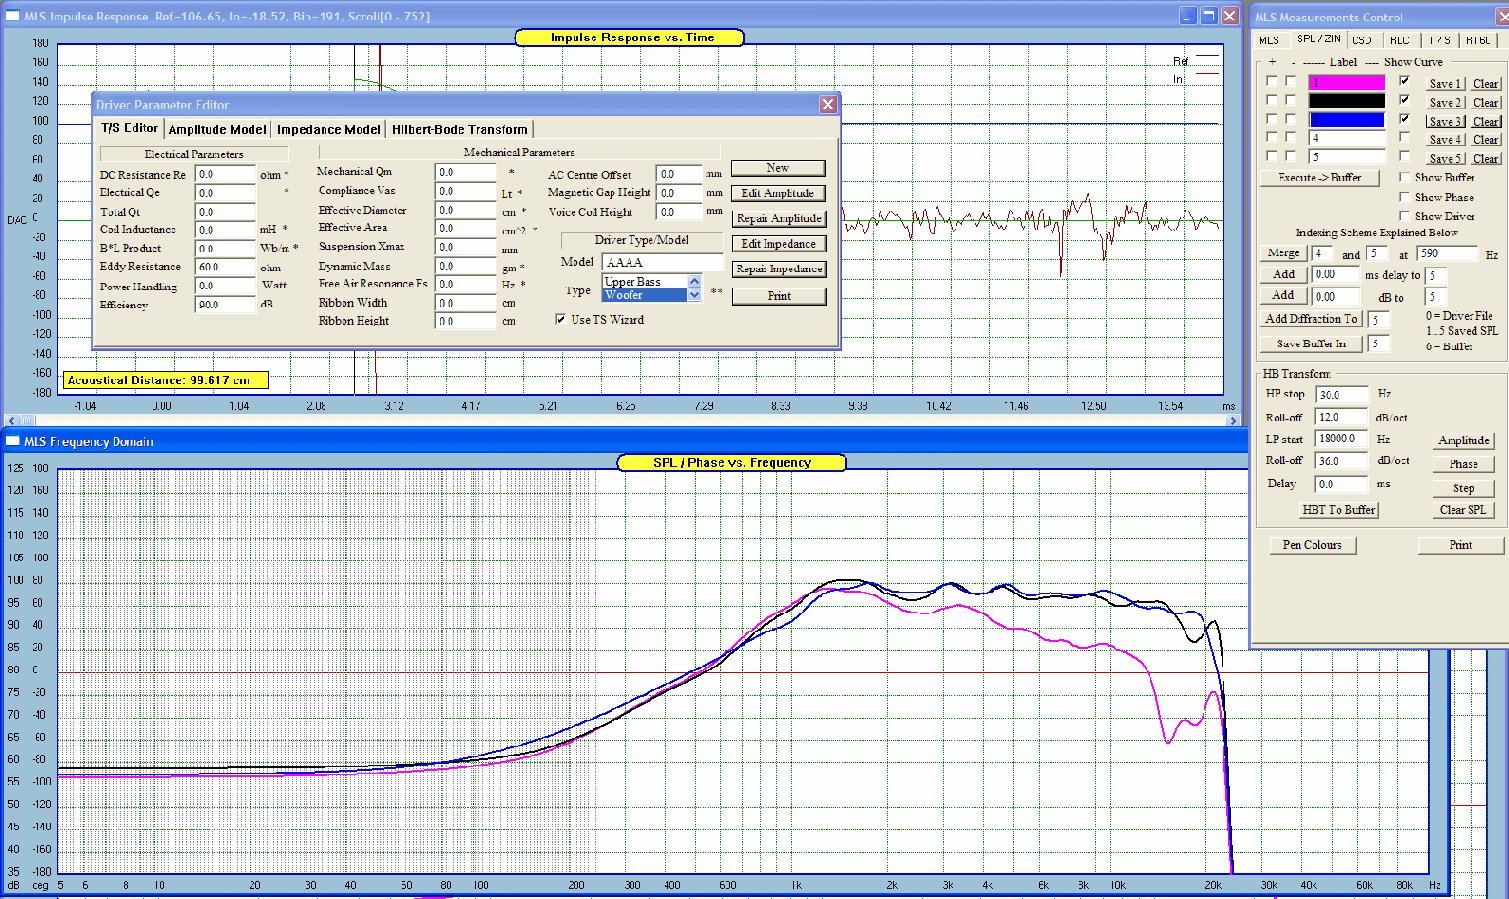Click the Edit Amplitude button
The image size is (1509, 899).
(778, 193)
